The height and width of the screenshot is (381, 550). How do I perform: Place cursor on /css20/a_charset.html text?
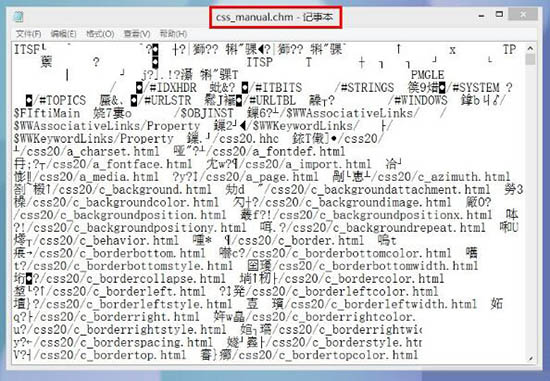(x=90, y=152)
